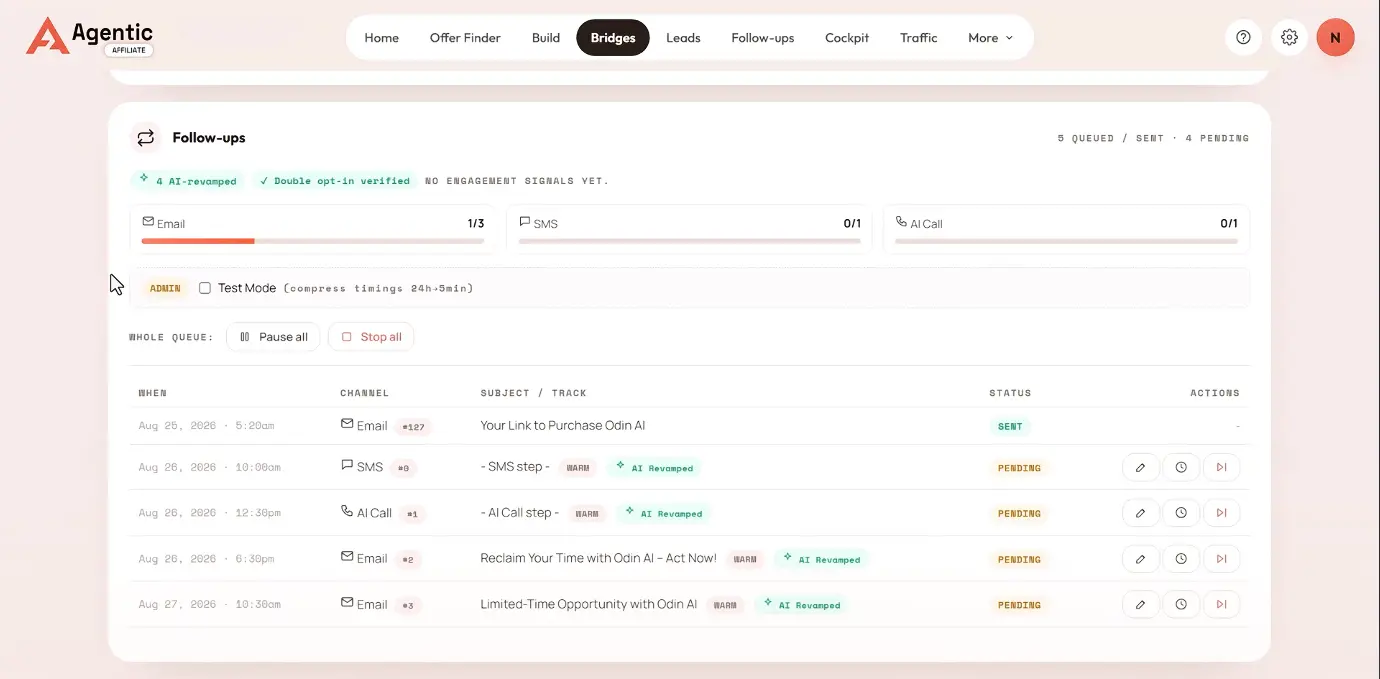Edit the Reclaim Your Time email
Viewport: 1380px width, 679px height.
click(x=1140, y=559)
